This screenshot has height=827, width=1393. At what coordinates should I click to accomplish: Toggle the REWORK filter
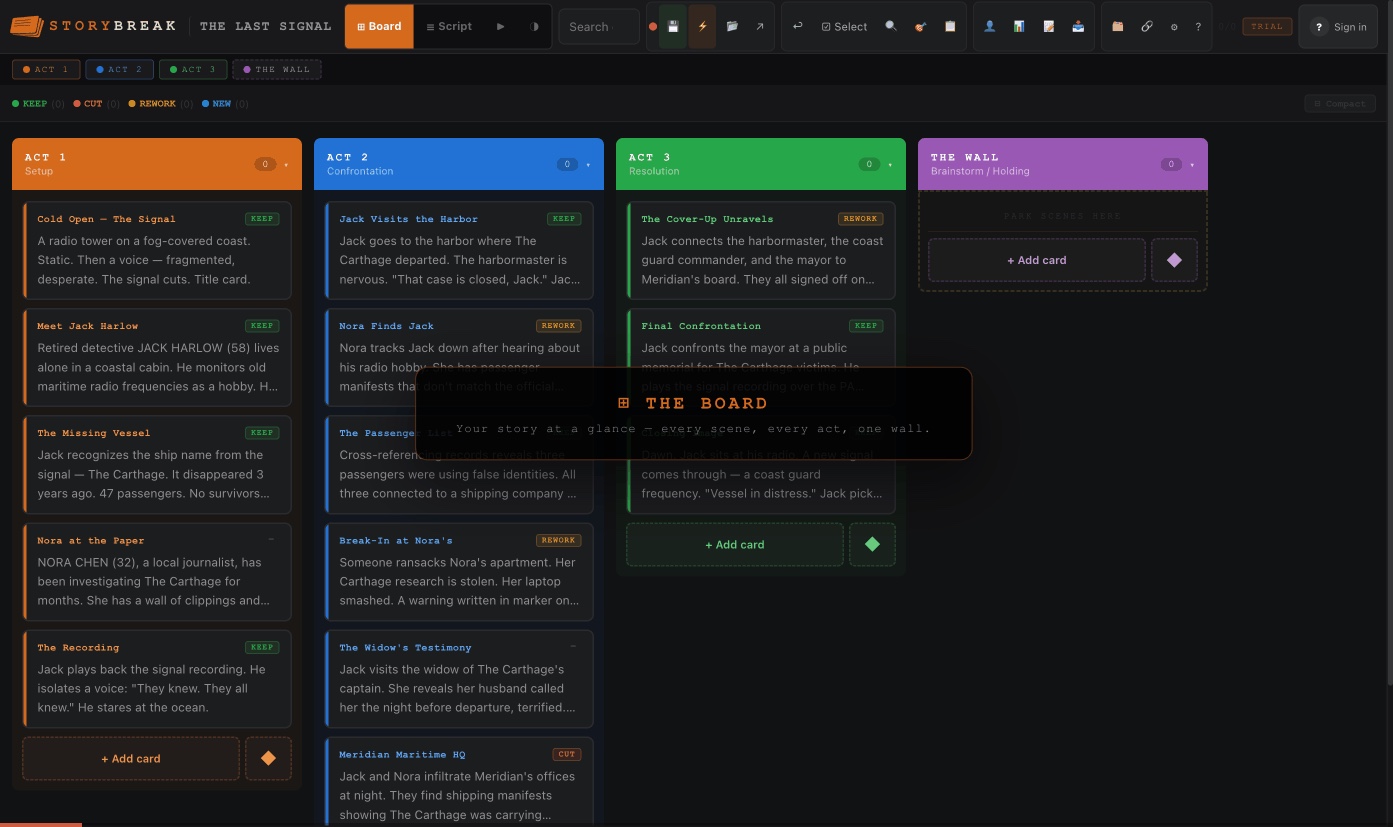tap(156, 103)
